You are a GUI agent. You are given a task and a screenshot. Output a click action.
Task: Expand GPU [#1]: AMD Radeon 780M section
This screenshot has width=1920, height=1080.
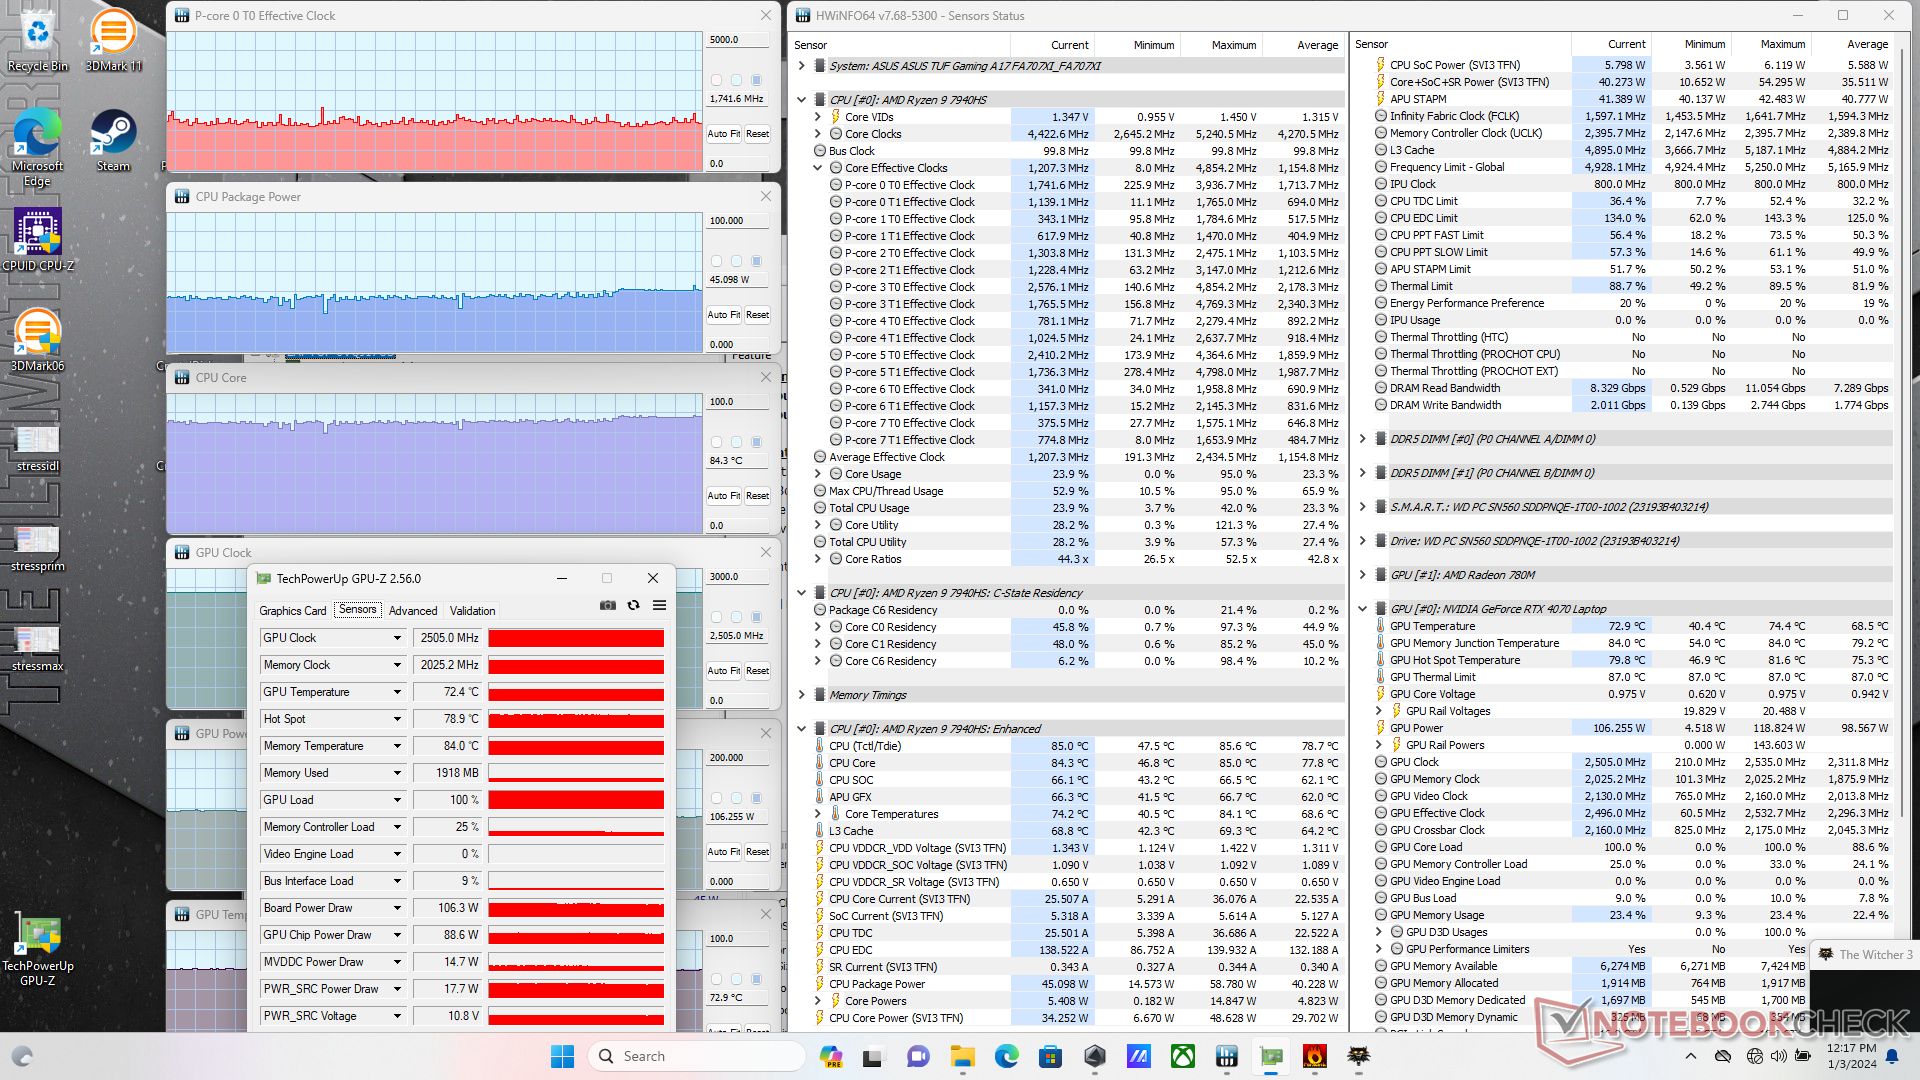[1362, 575]
